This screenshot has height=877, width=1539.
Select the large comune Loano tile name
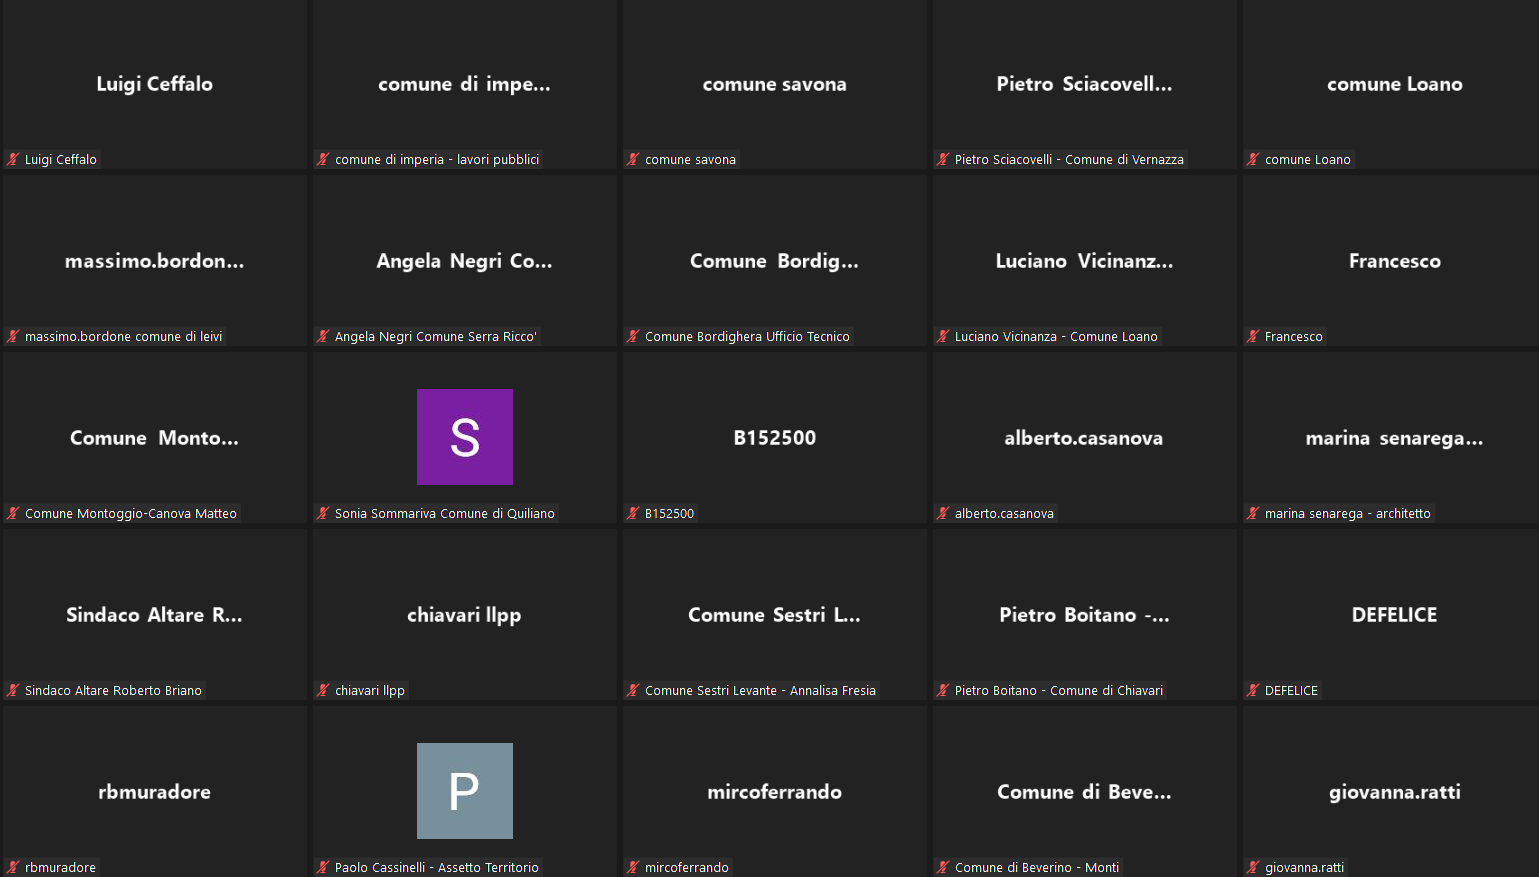tap(1395, 84)
